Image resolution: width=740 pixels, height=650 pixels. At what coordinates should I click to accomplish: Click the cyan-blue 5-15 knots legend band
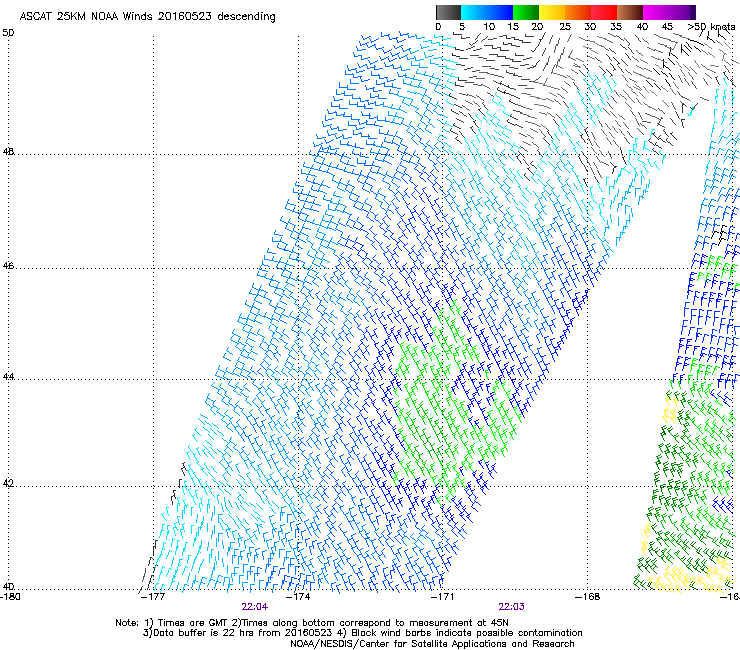tap(487, 12)
